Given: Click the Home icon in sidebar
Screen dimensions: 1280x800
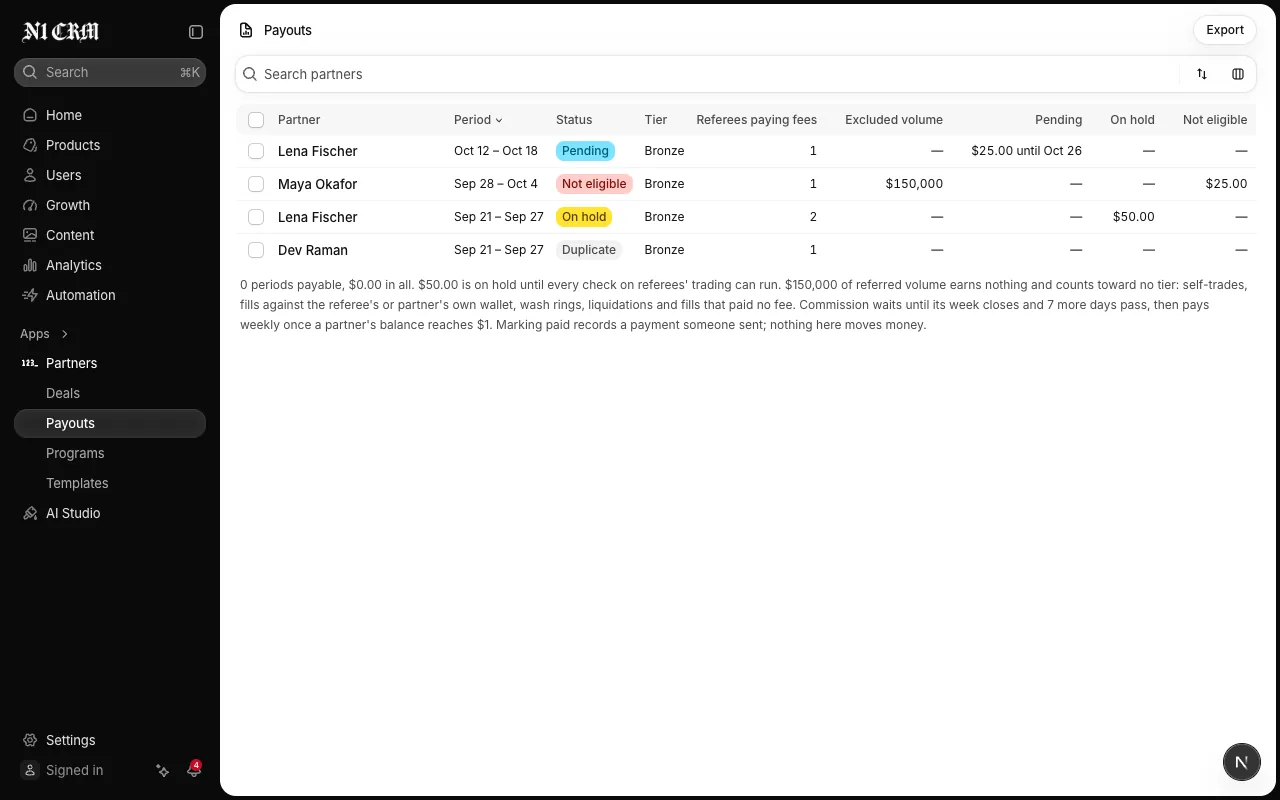Looking at the screenshot, I should coord(30,115).
